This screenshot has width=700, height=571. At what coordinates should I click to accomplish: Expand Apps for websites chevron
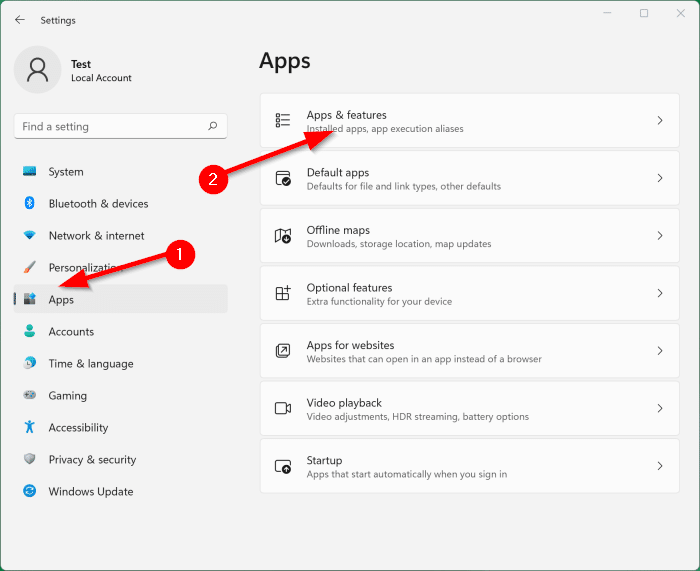pyautogui.click(x=660, y=350)
